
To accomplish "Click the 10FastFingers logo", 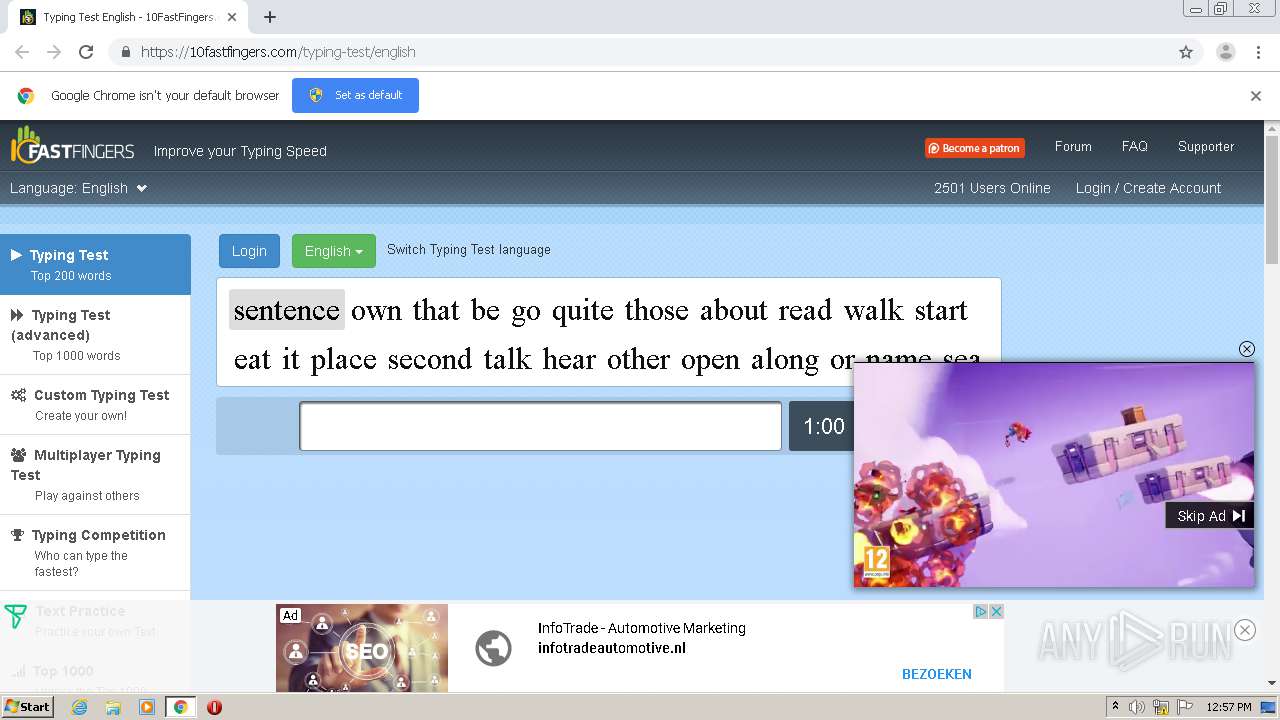I will [x=72, y=147].
